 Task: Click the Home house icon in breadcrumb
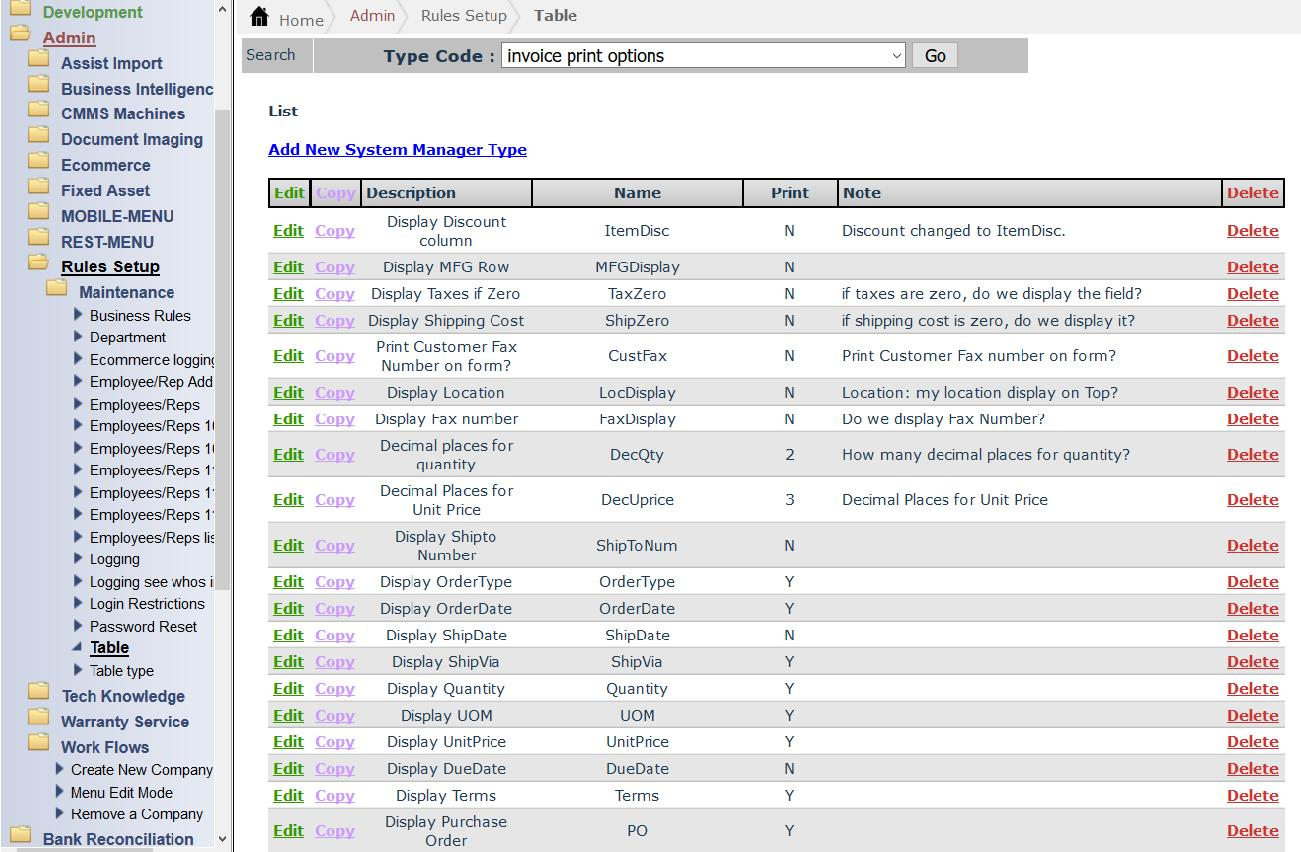(260, 17)
